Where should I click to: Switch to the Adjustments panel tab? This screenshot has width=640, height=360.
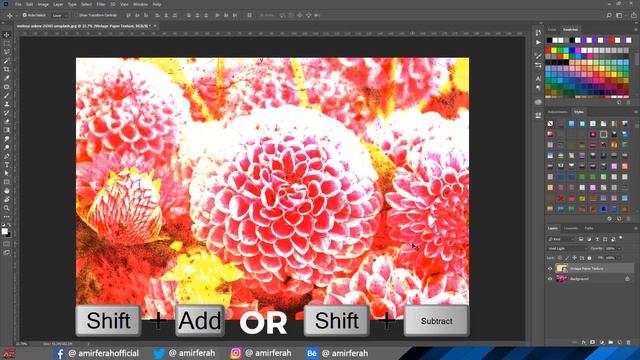click(558, 112)
